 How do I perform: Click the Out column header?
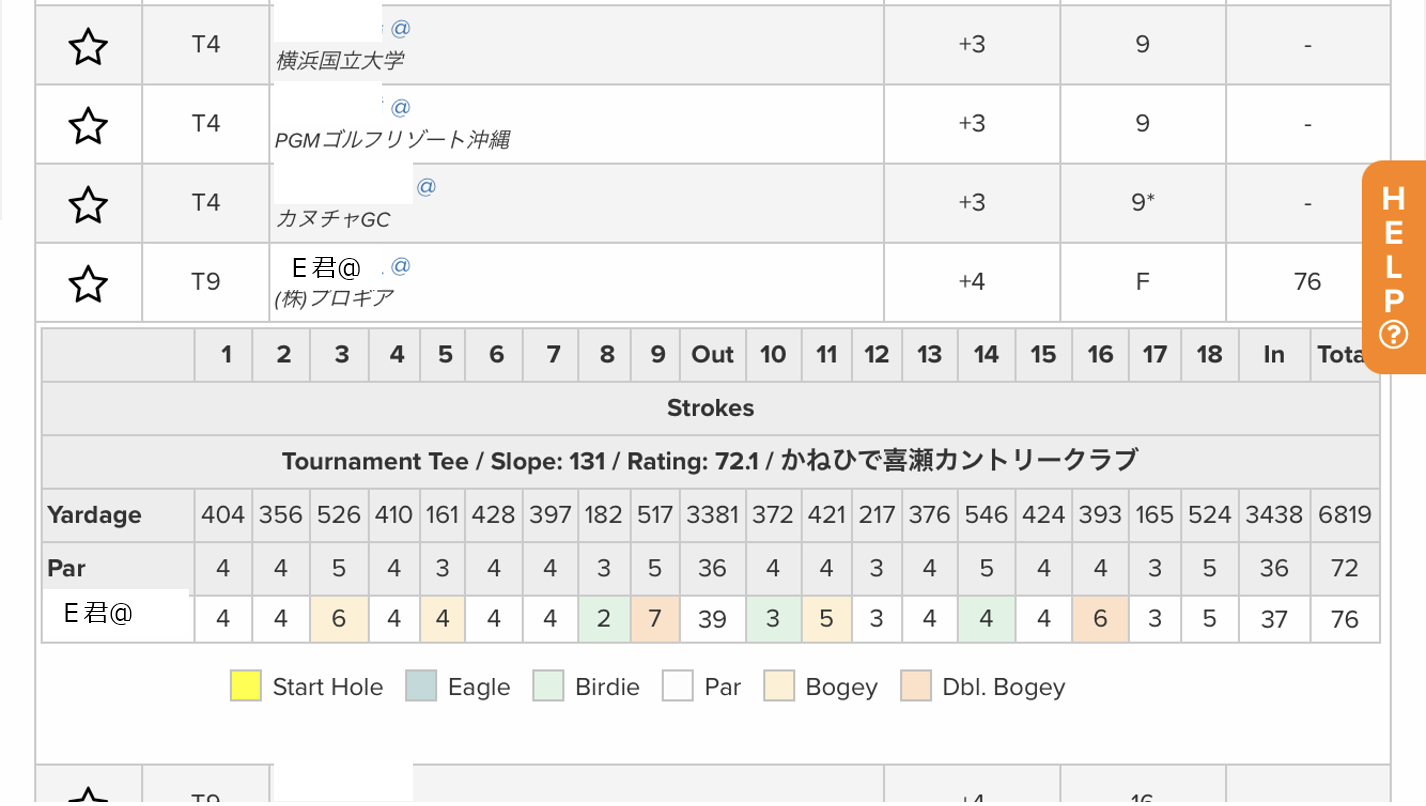point(712,354)
